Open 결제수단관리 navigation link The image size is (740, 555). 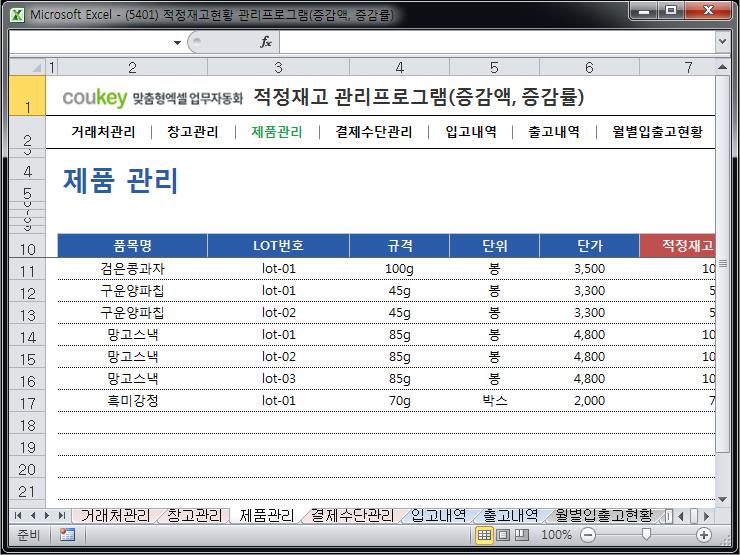374,132
